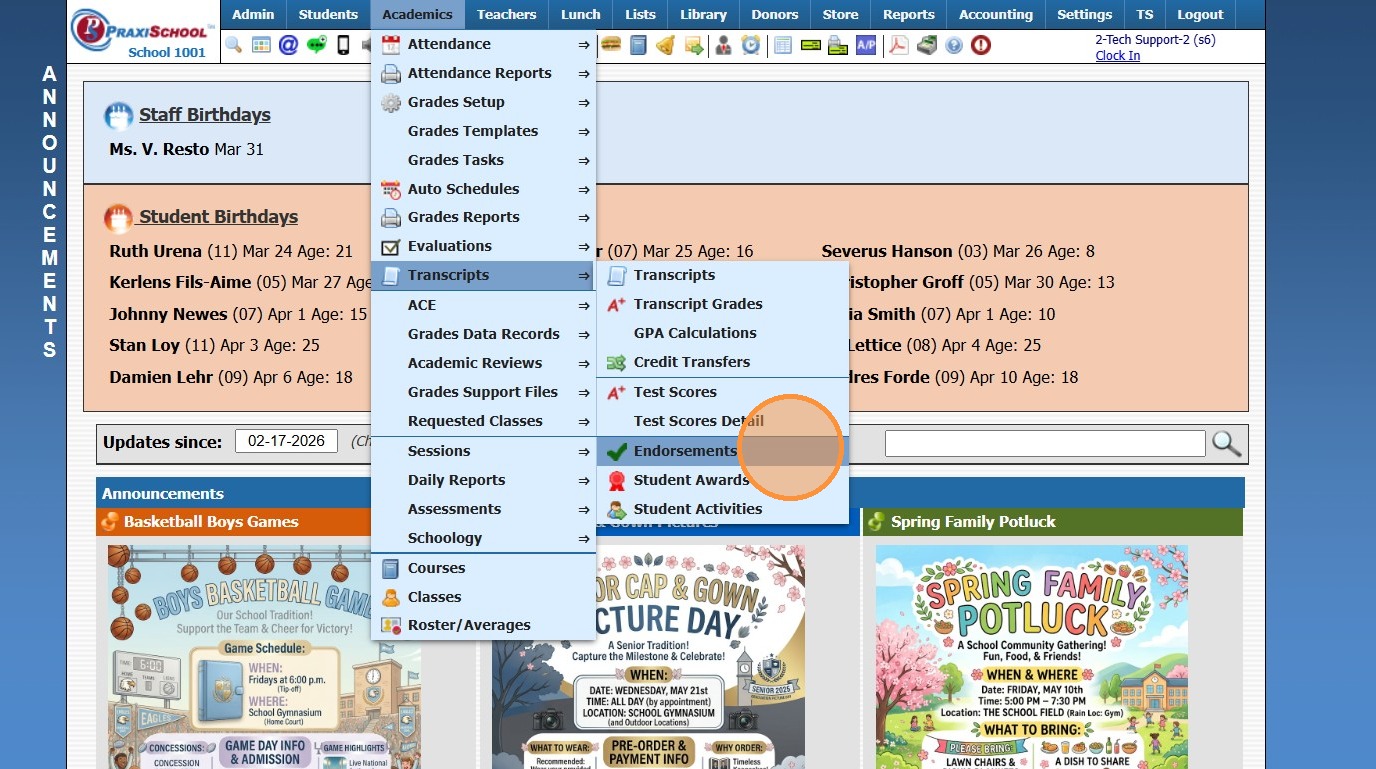Click the blue help question mark icon
This screenshot has width=1376, height=769.
954,45
